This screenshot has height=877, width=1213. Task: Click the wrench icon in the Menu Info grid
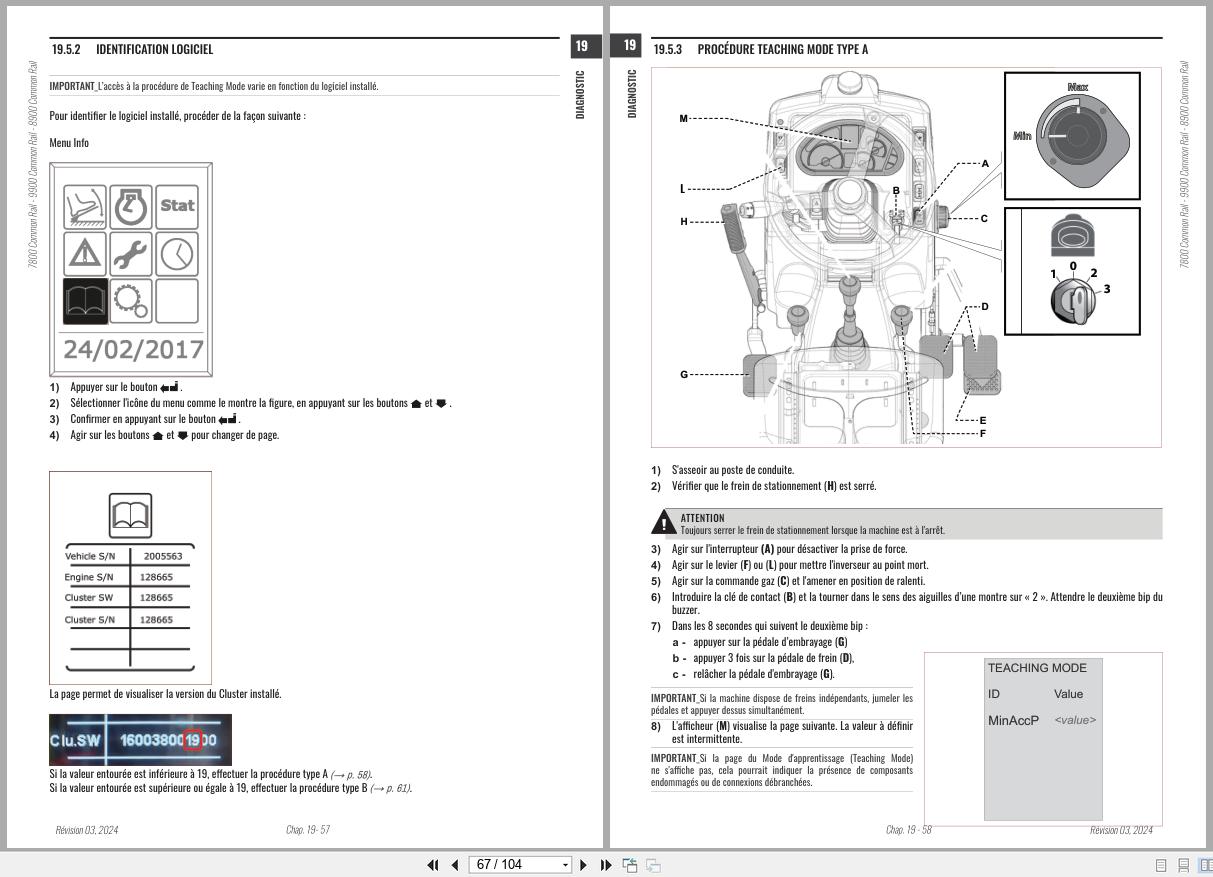click(x=129, y=254)
